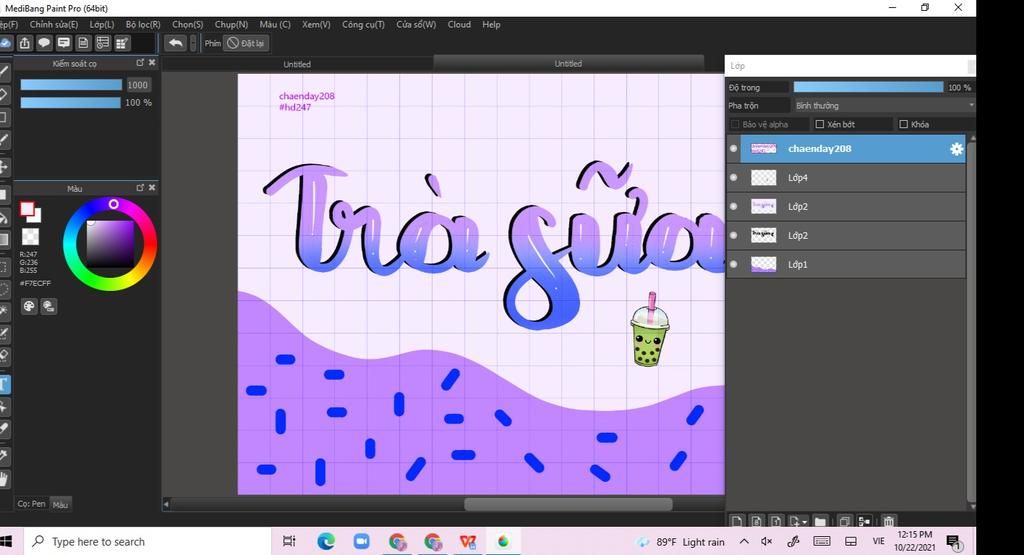Merge layer down icon
The image size is (1024, 555).
click(x=865, y=522)
